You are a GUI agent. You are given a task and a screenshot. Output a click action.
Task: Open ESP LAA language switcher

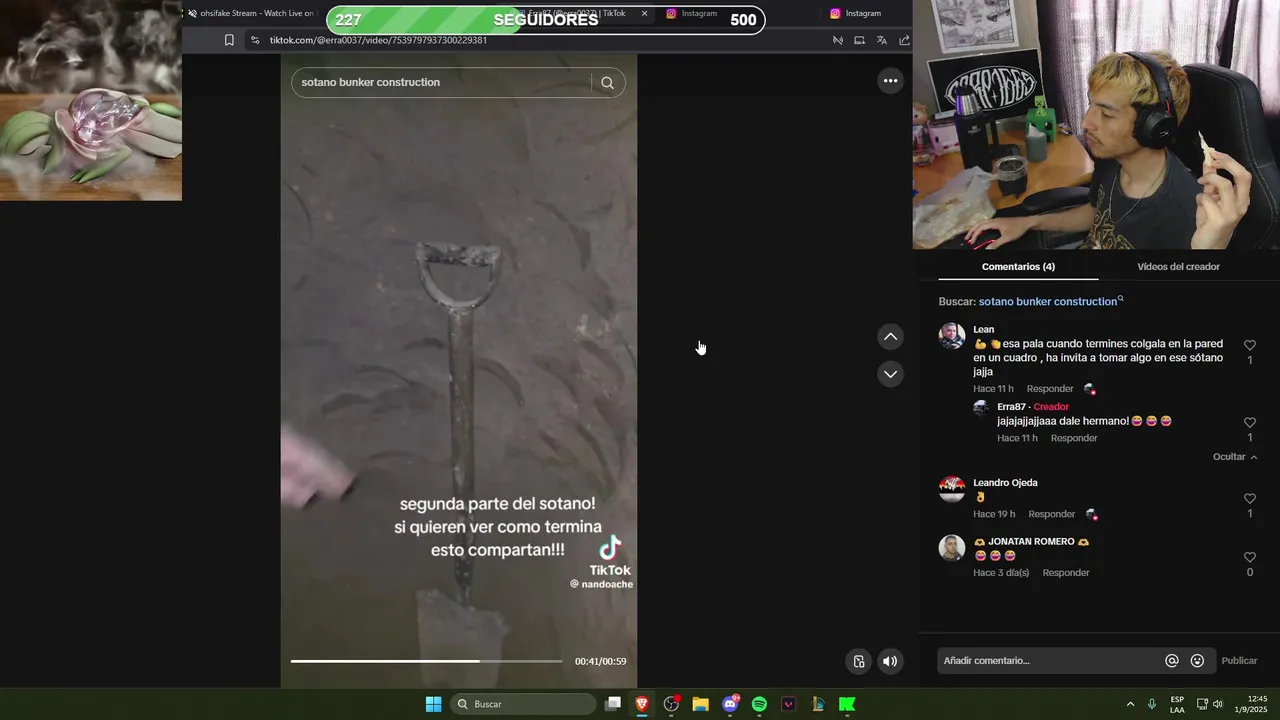(x=1177, y=704)
